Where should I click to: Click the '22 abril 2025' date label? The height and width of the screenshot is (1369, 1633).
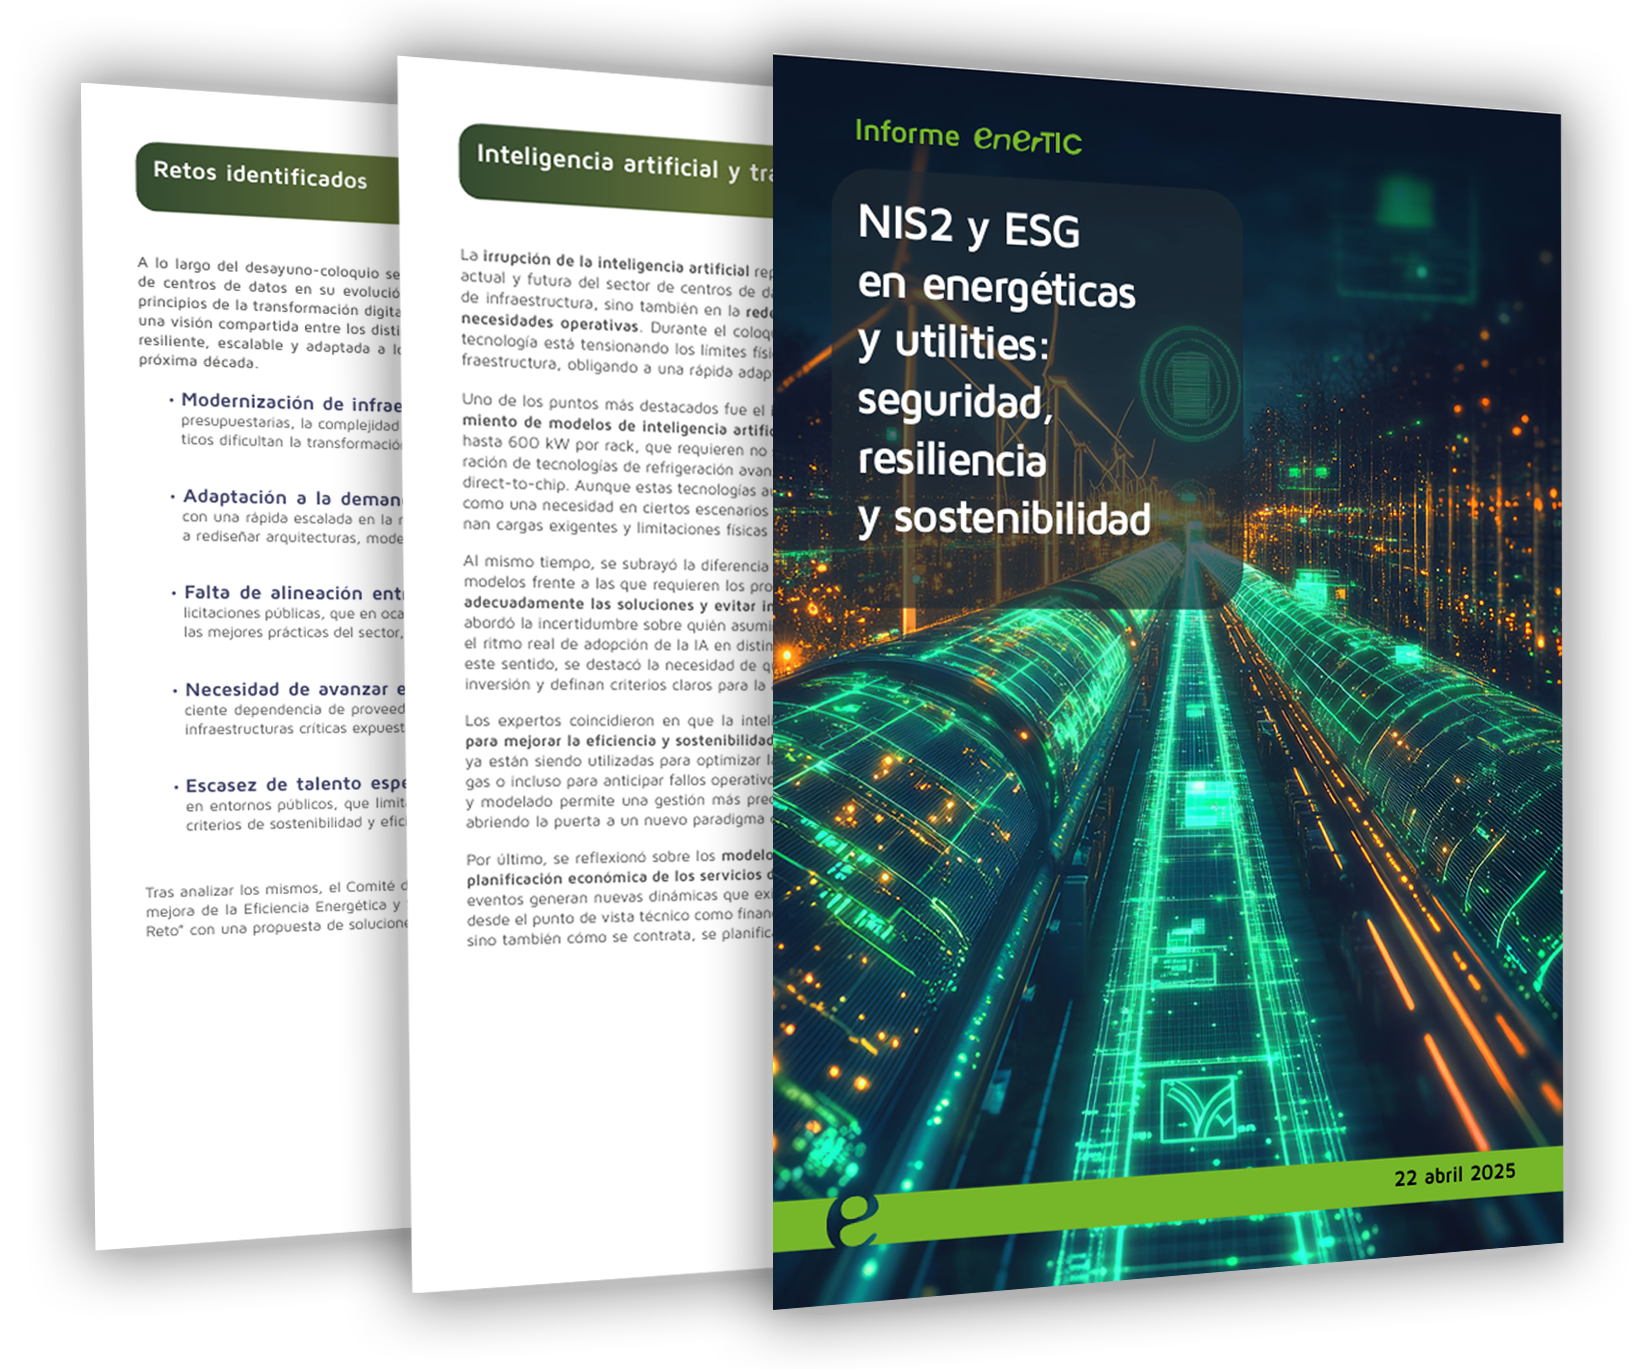coord(1454,1174)
